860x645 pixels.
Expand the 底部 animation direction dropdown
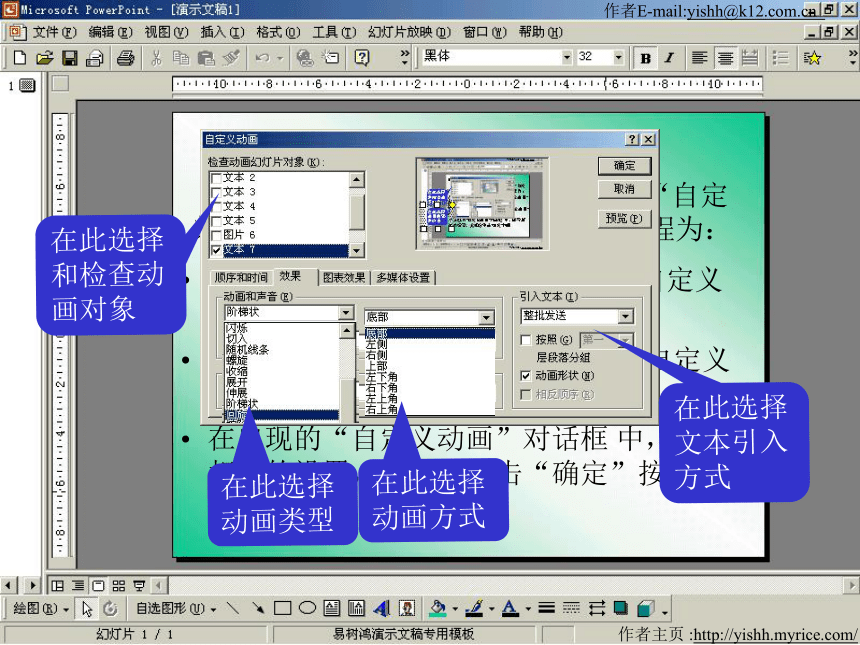click(486, 318)
